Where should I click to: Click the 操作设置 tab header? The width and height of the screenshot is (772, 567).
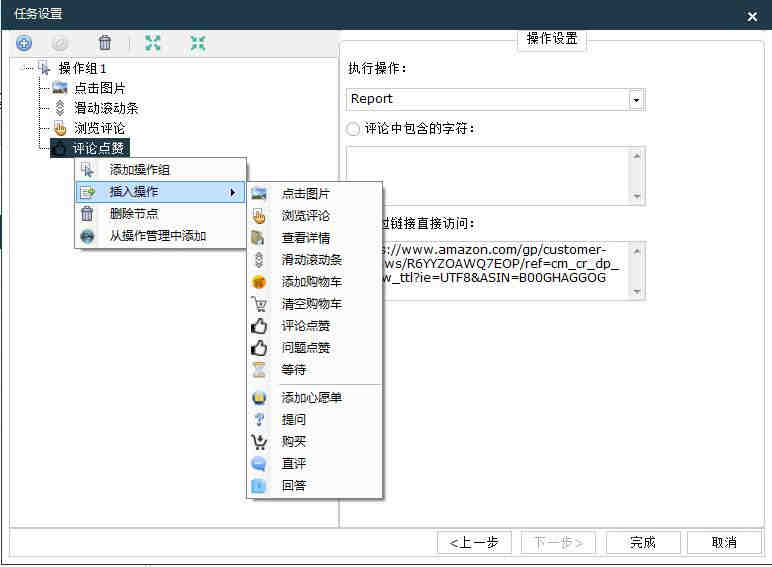pos(552,38)
